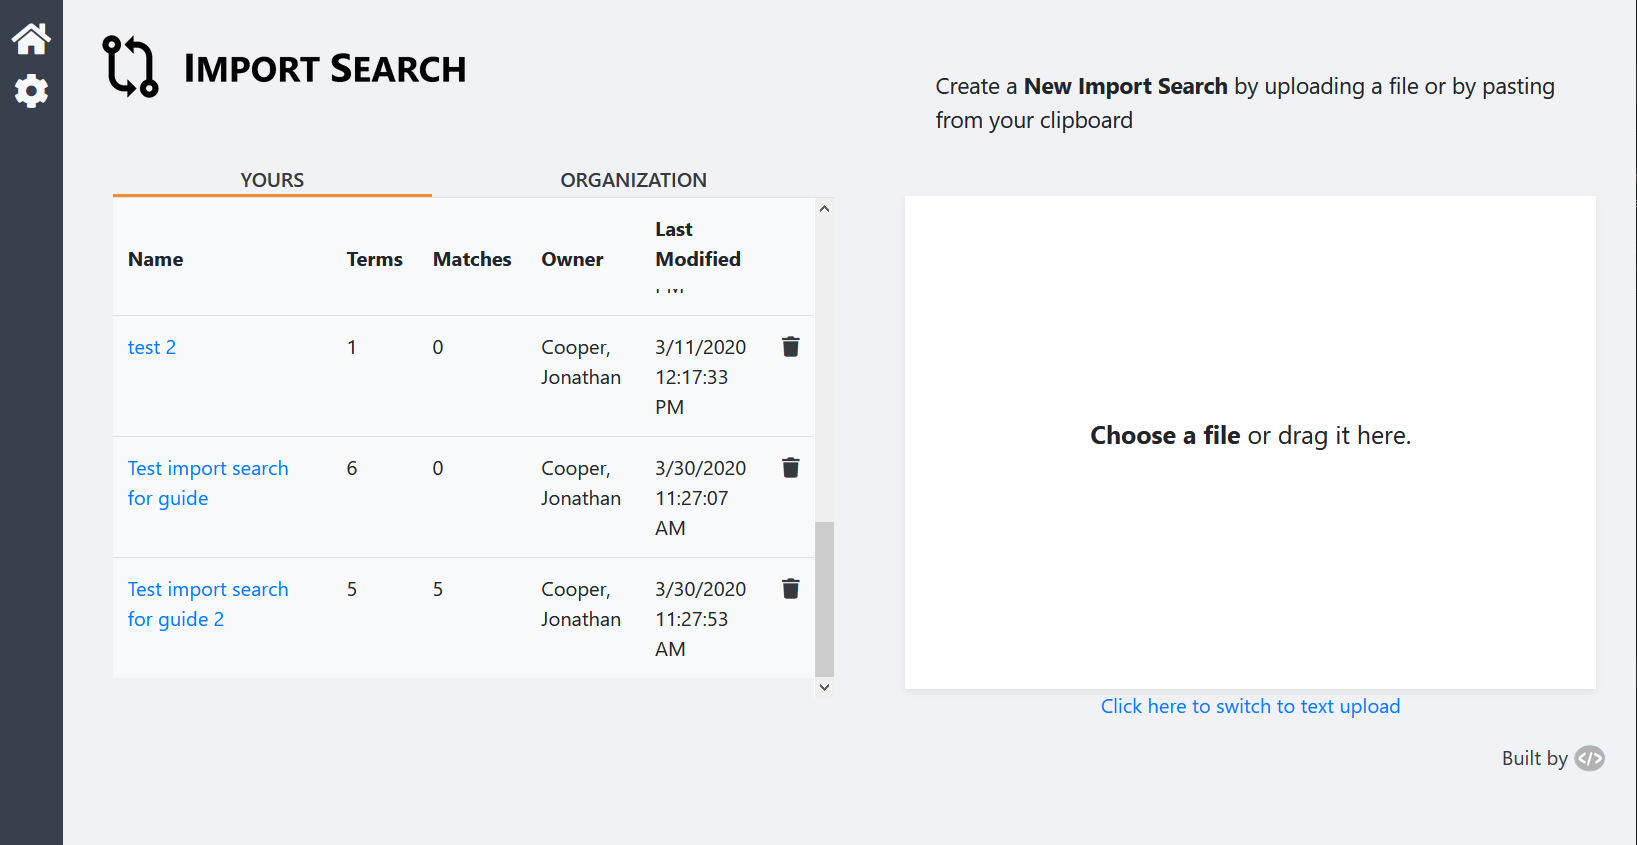Go to Home via sidebar house icon
The width and height of the screenshot is (1637, 845).
pyautogui.click(x=31, y=39)
